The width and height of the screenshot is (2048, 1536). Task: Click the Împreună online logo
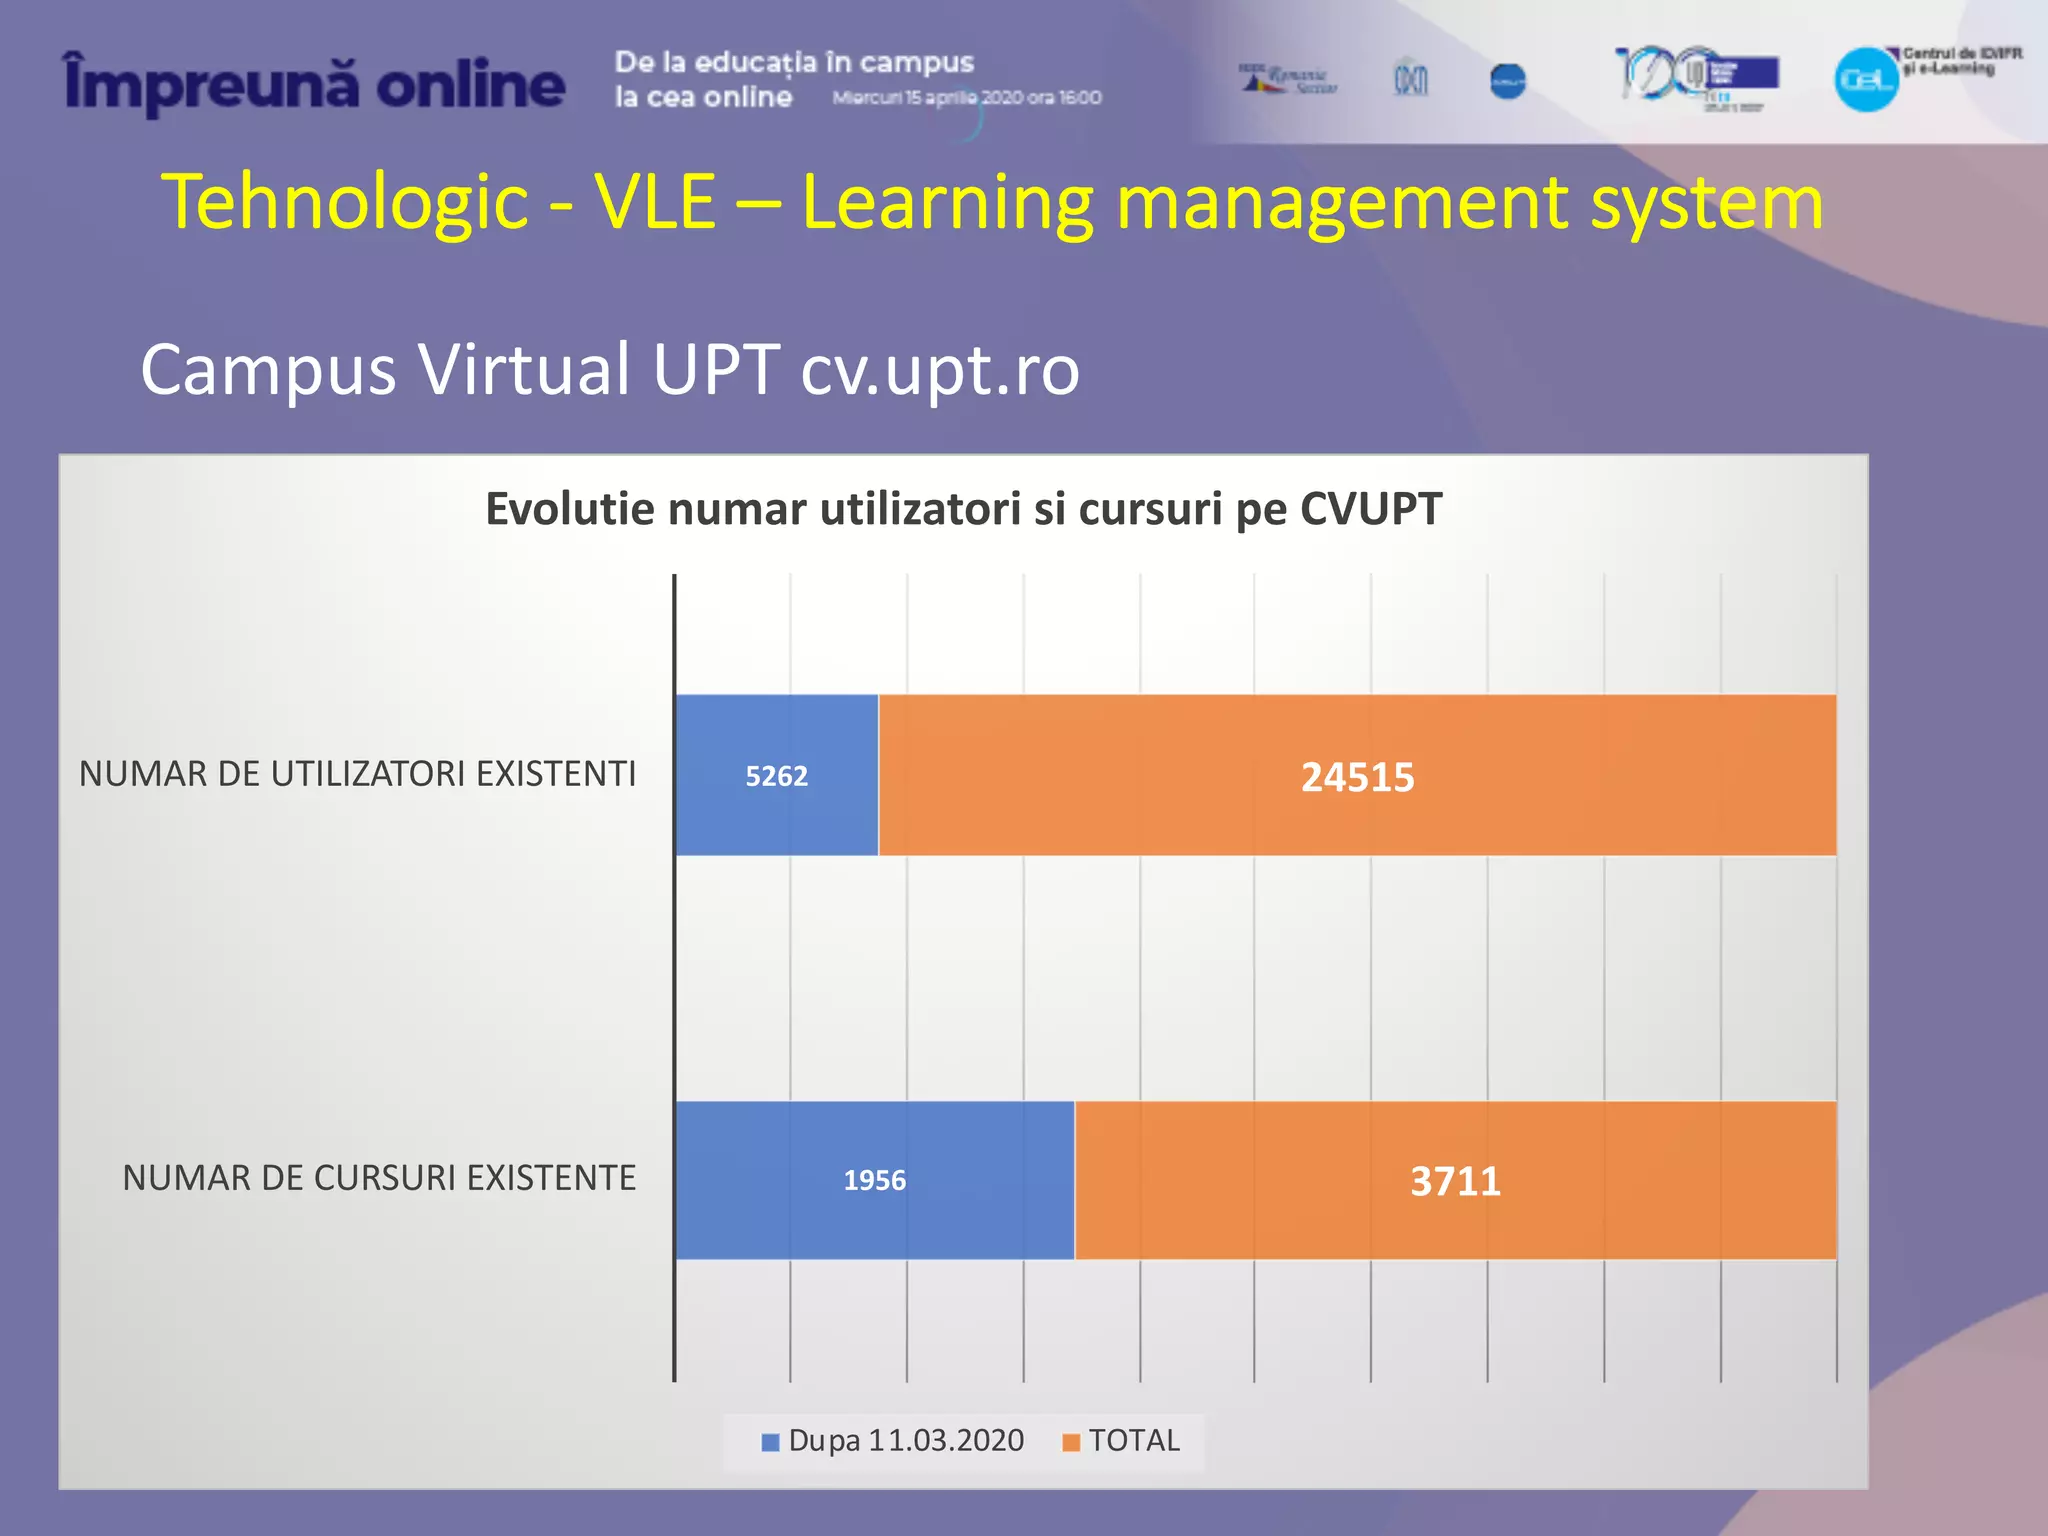click(314, 84)
